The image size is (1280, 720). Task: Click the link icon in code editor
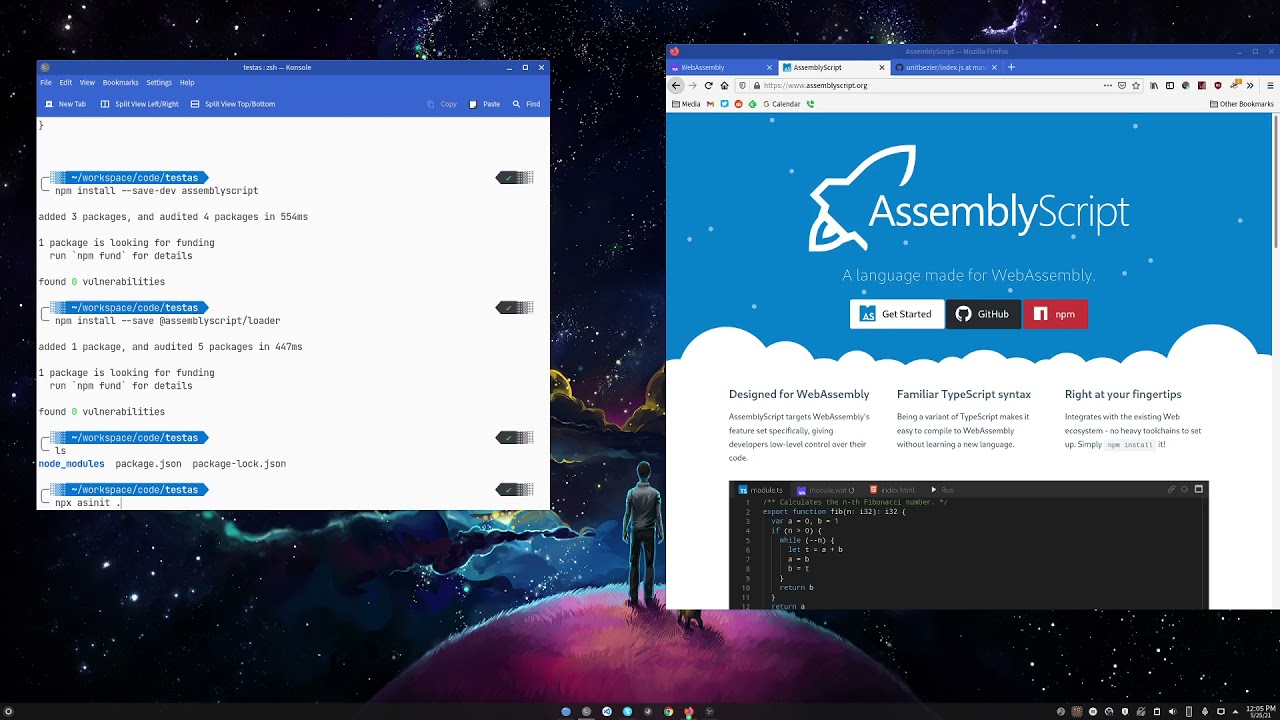1171,490
